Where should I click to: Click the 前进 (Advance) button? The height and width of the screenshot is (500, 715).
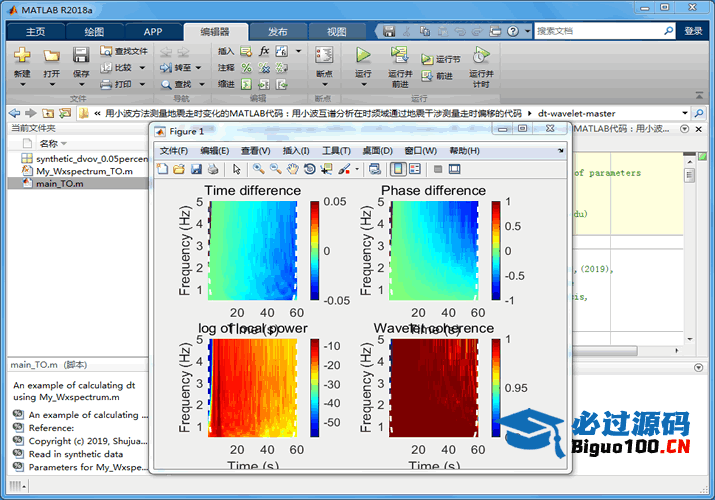click(437, 76)
